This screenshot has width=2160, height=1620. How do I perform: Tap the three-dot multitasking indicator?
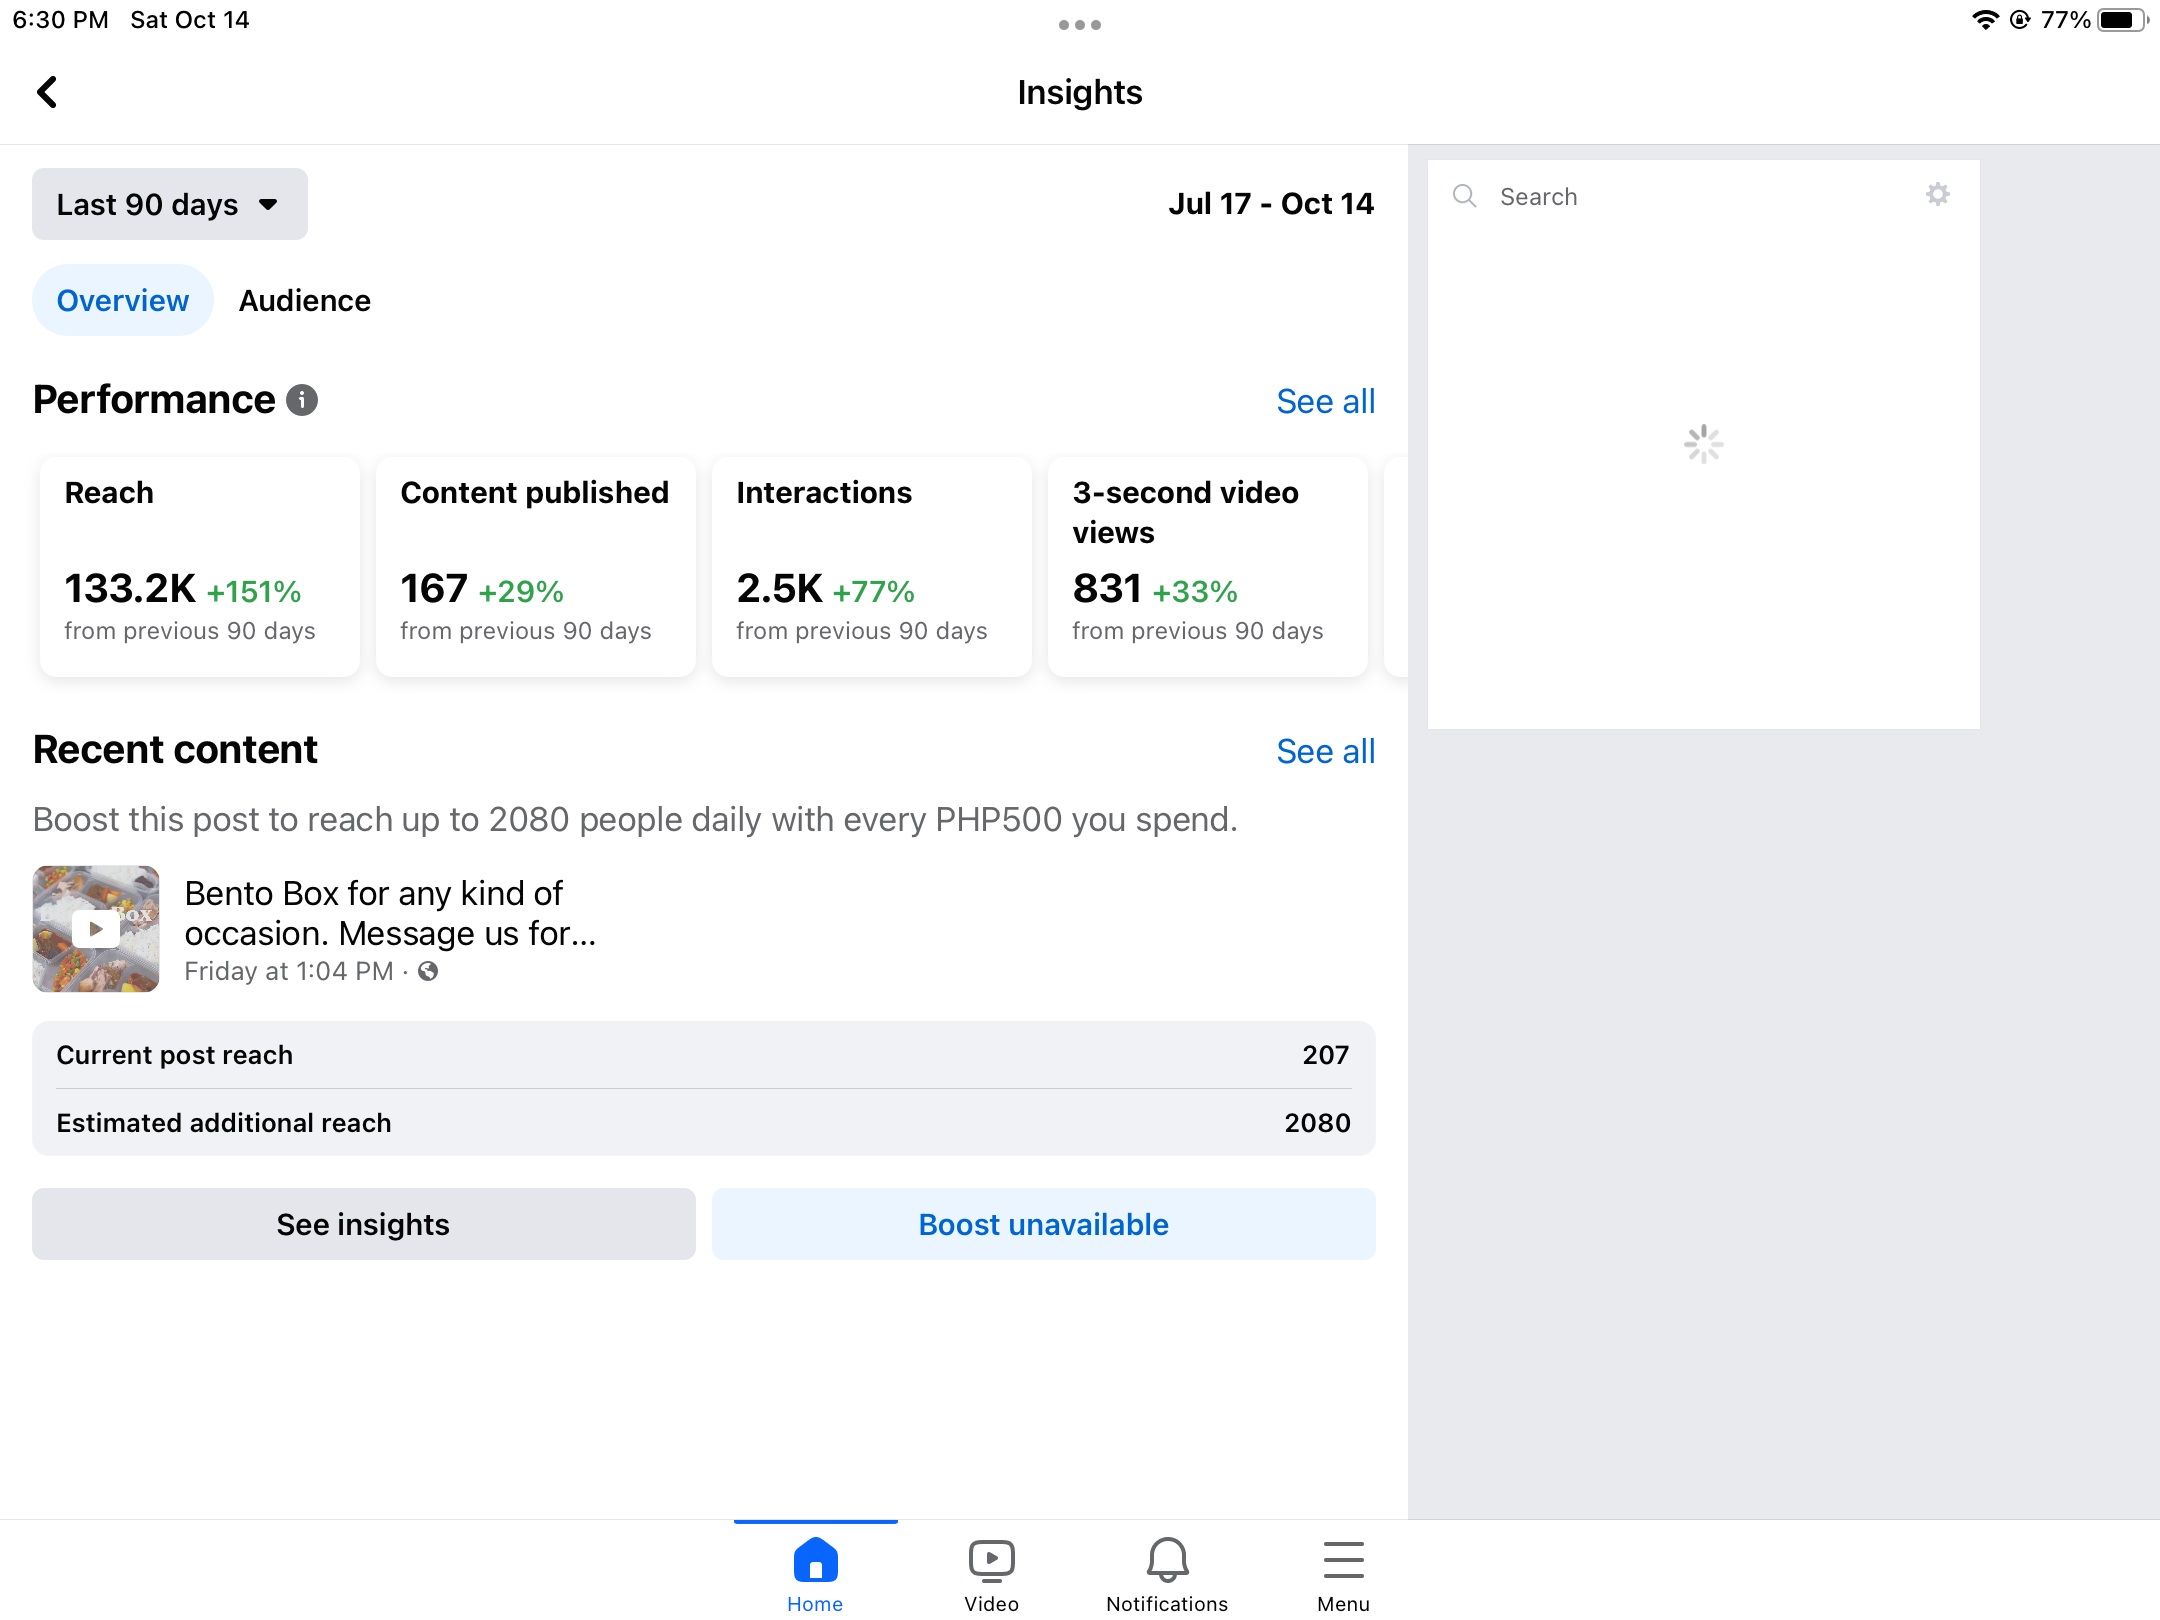pyautogui.click(x=1080, y=25)
